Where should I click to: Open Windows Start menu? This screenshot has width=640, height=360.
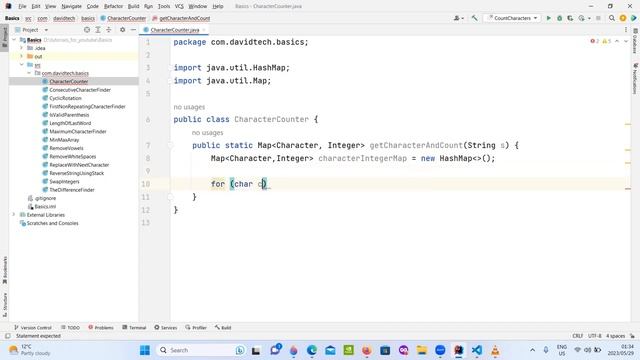click(145, 350)
